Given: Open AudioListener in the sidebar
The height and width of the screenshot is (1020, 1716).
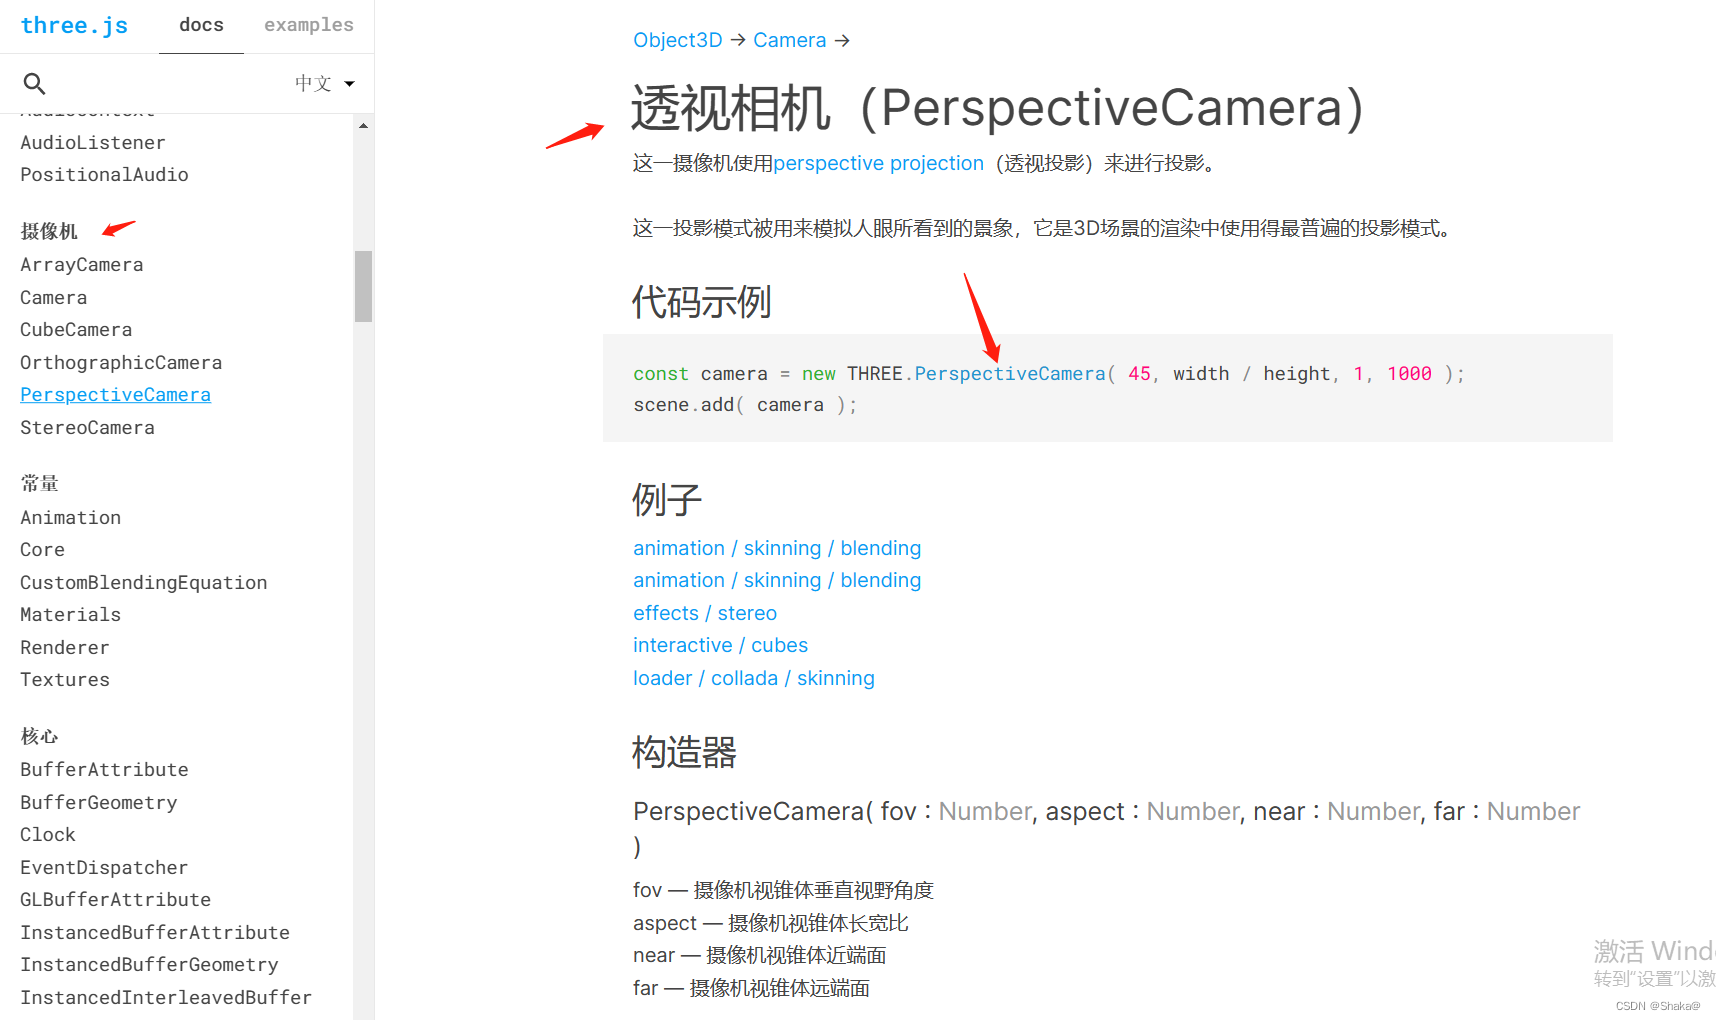Looking at the screenshot, I should point(93,143).
